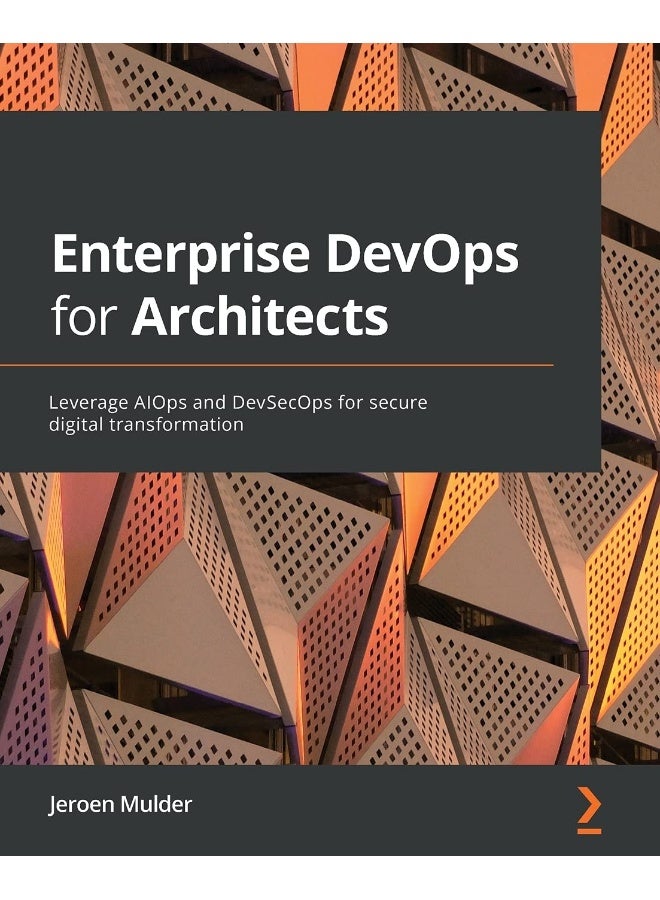Click the orange Packt publisher logo
This screenshot has height=900, width=660.
[589, 810]
